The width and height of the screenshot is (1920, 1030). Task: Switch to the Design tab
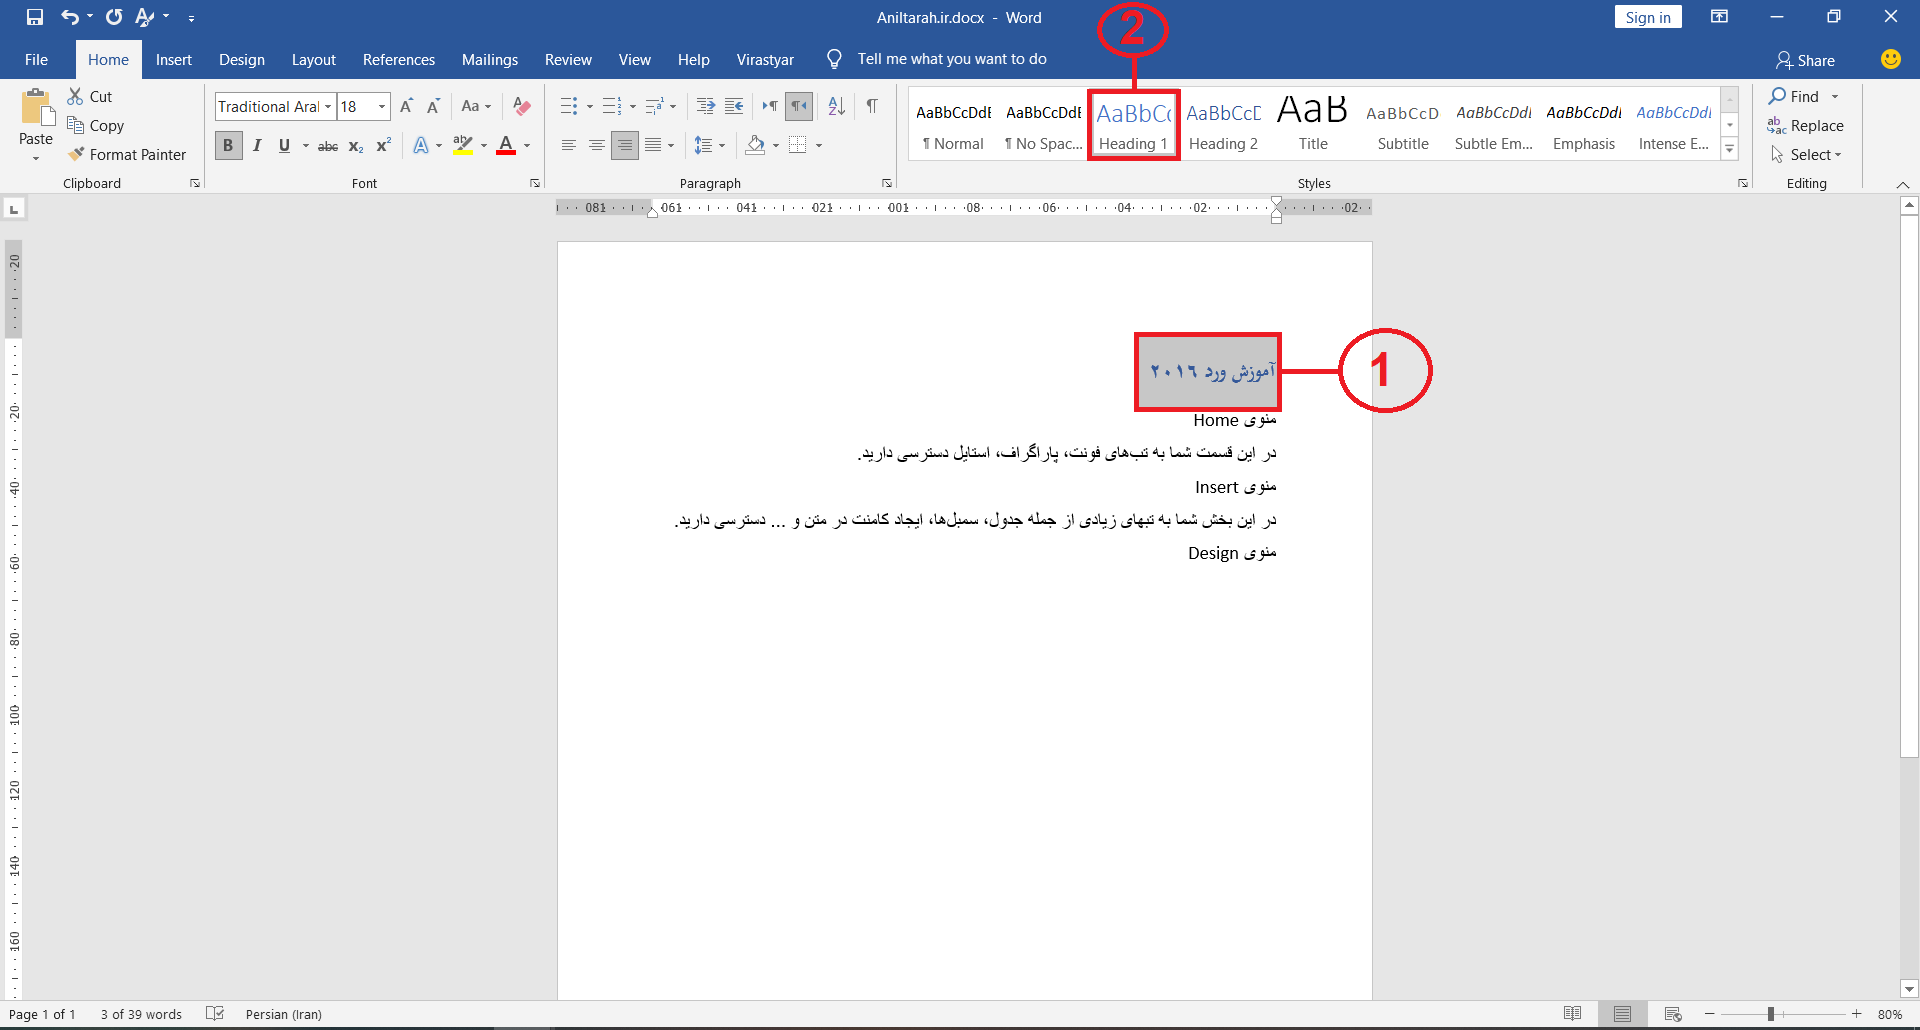coord(242,59)
